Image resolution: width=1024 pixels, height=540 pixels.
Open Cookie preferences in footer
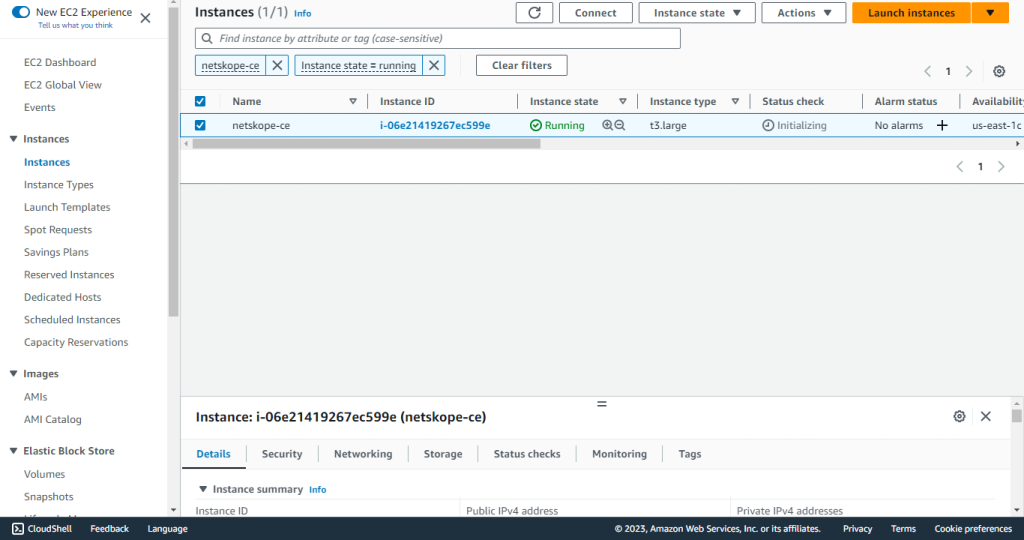973,529
